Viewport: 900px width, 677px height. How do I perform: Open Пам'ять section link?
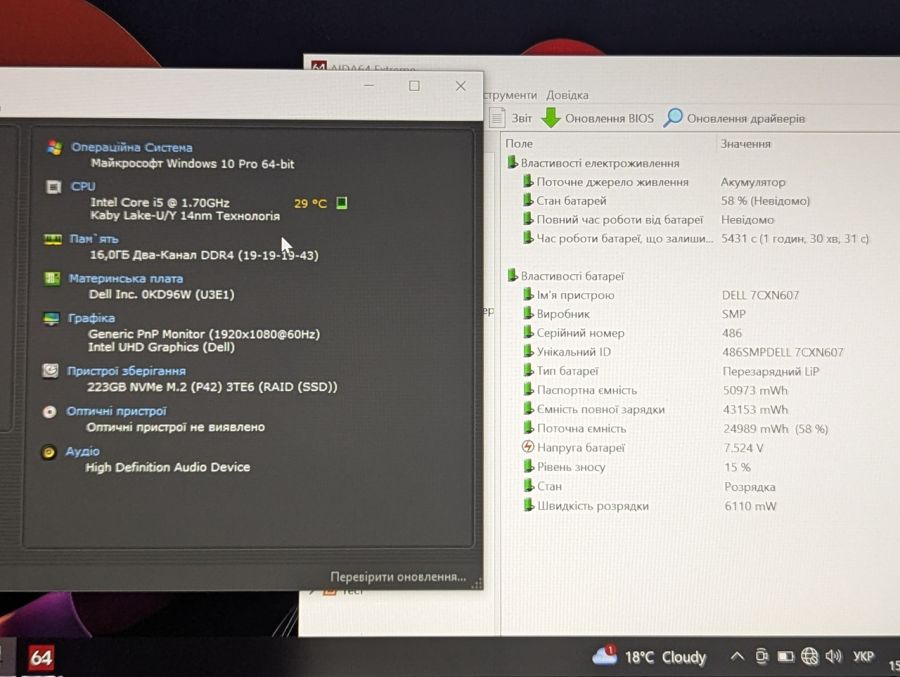point(94,239)
